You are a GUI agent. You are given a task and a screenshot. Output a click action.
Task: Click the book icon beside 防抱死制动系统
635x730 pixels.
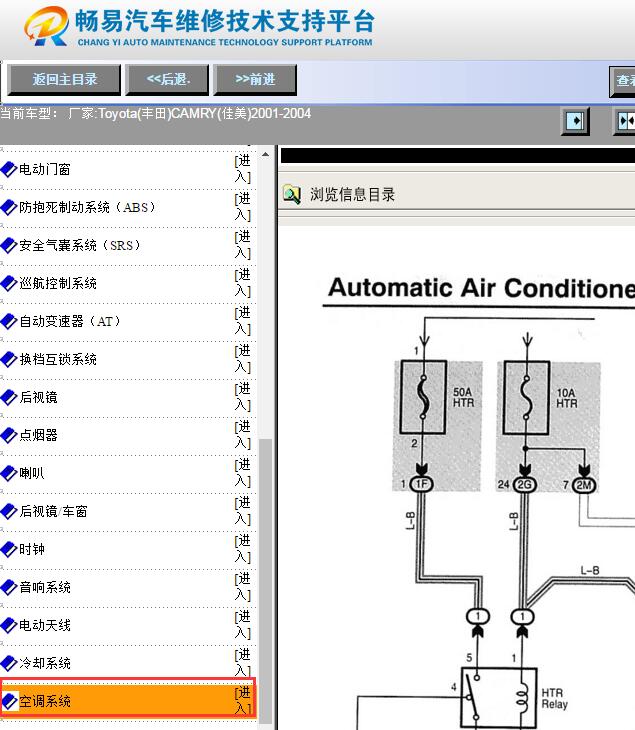point(9,207)
